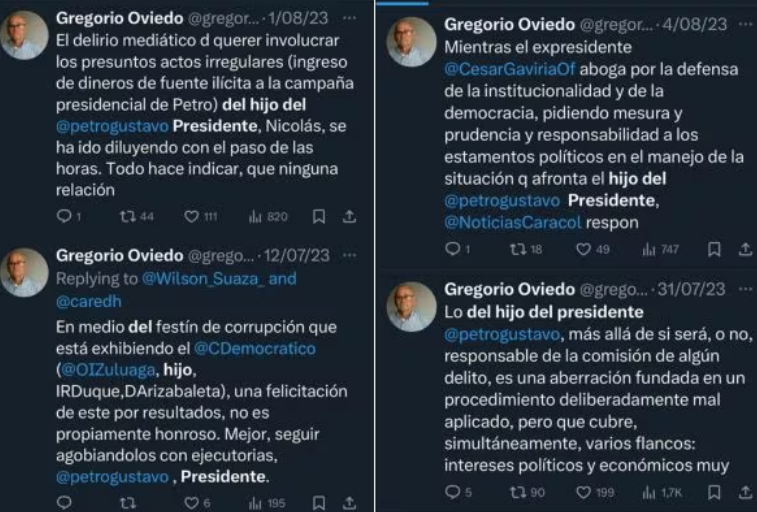Image resolution: width=757 pixels, height=512 pixels.
Task: Reply to the 31/07/23 tweet with 5 replies
Action: click(452, 492)
